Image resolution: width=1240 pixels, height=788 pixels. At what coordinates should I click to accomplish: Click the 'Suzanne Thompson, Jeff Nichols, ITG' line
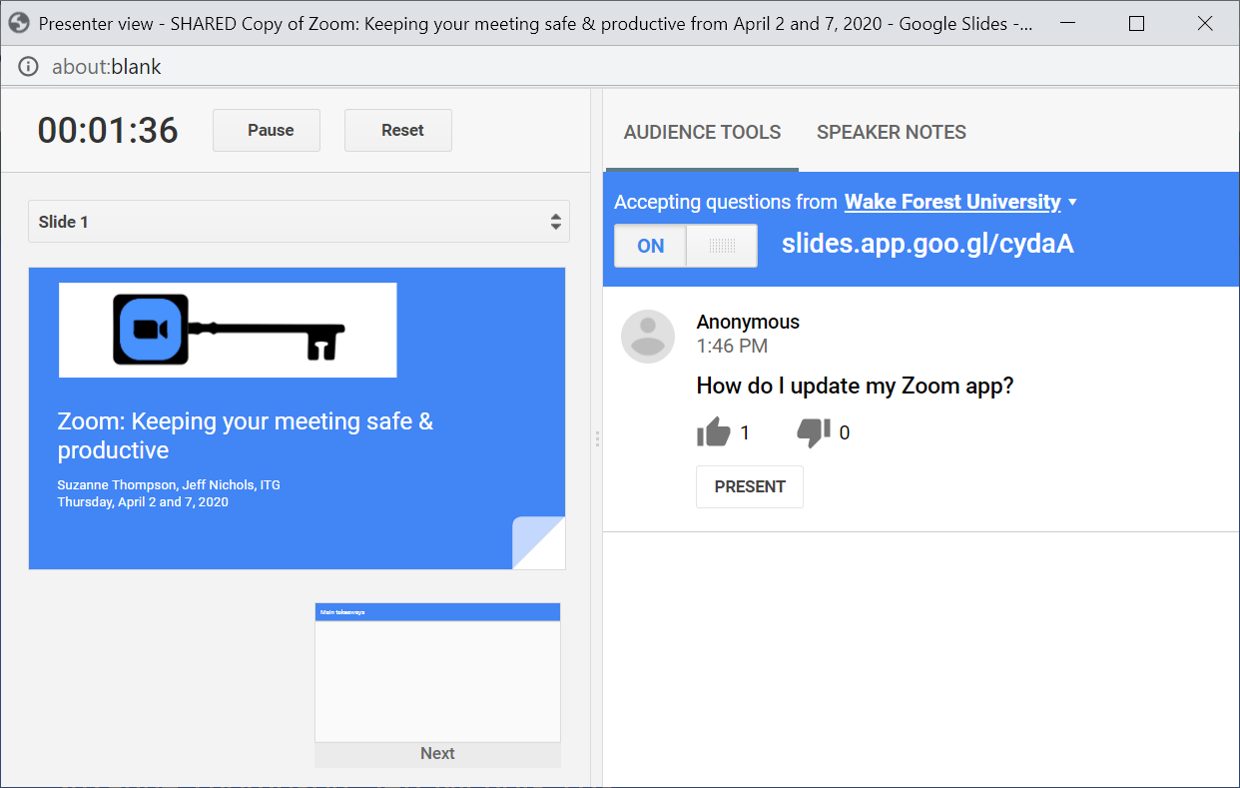(x=169, y=485)
